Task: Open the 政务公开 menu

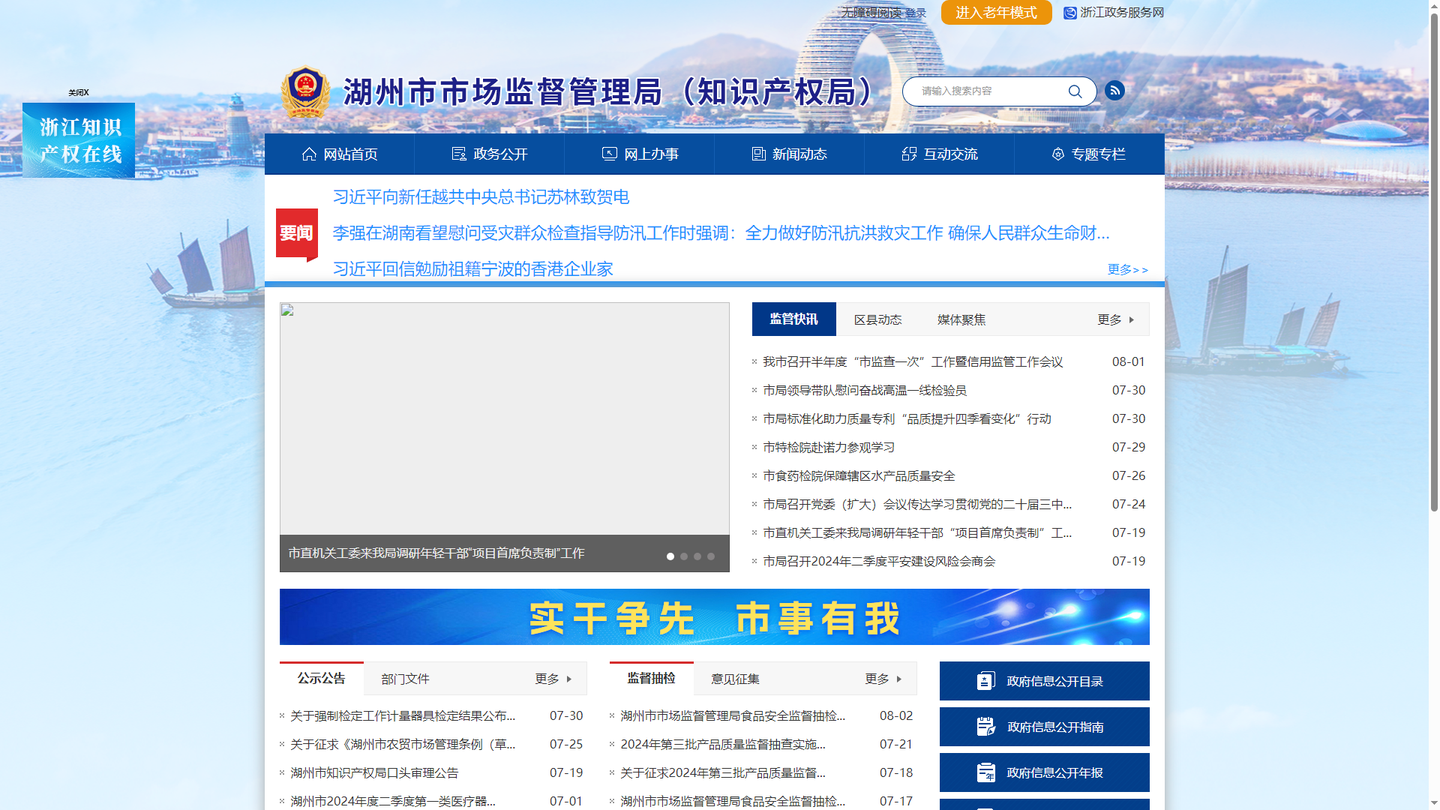Action: coord(490,154)
